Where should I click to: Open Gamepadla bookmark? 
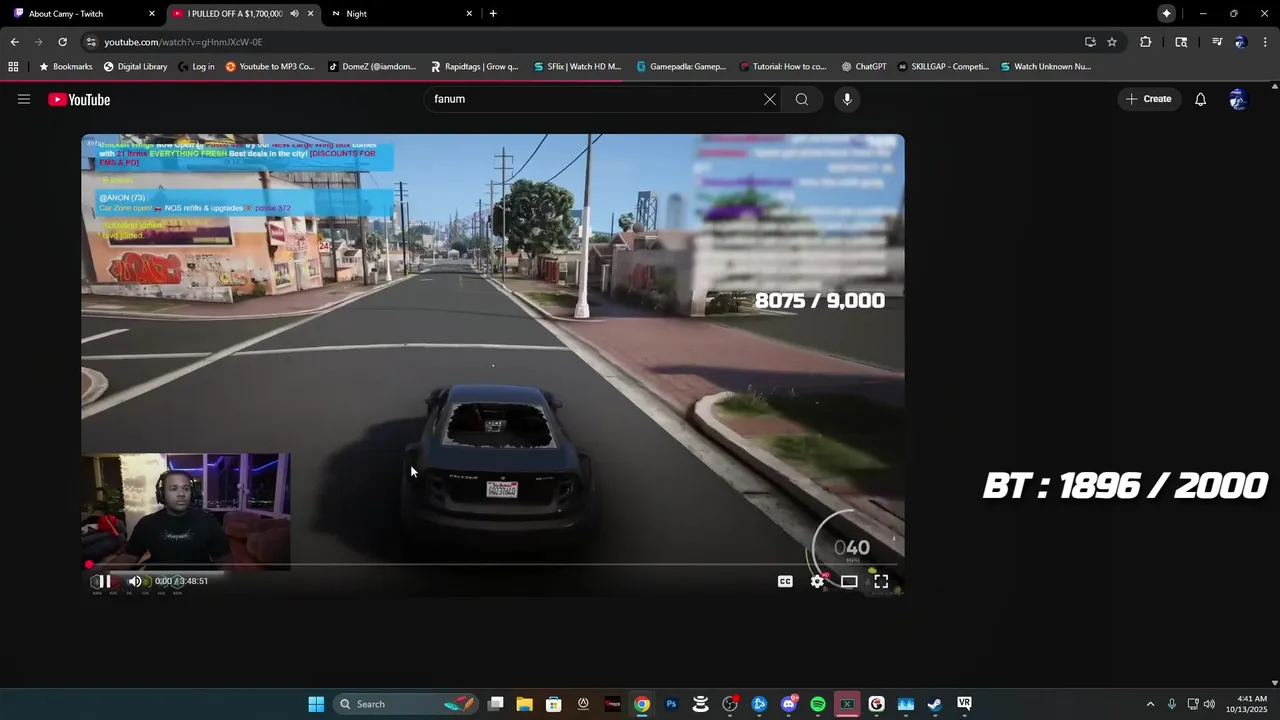coord(681,67)
